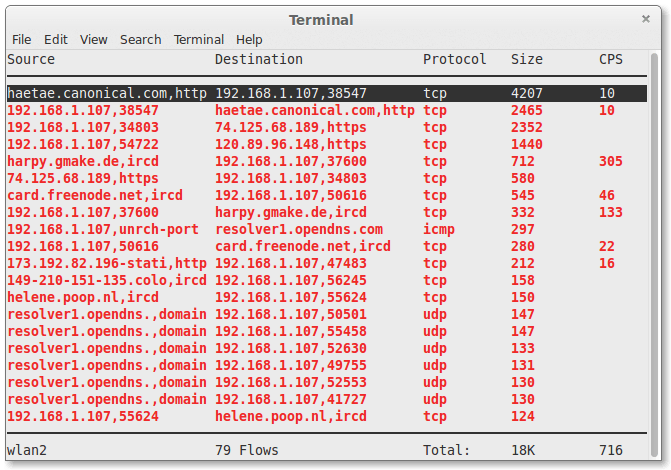This screenshot has height=470, width=671.
Task: Click the vertical scrollbar of the terminal
Action: (x=654, y=255)
